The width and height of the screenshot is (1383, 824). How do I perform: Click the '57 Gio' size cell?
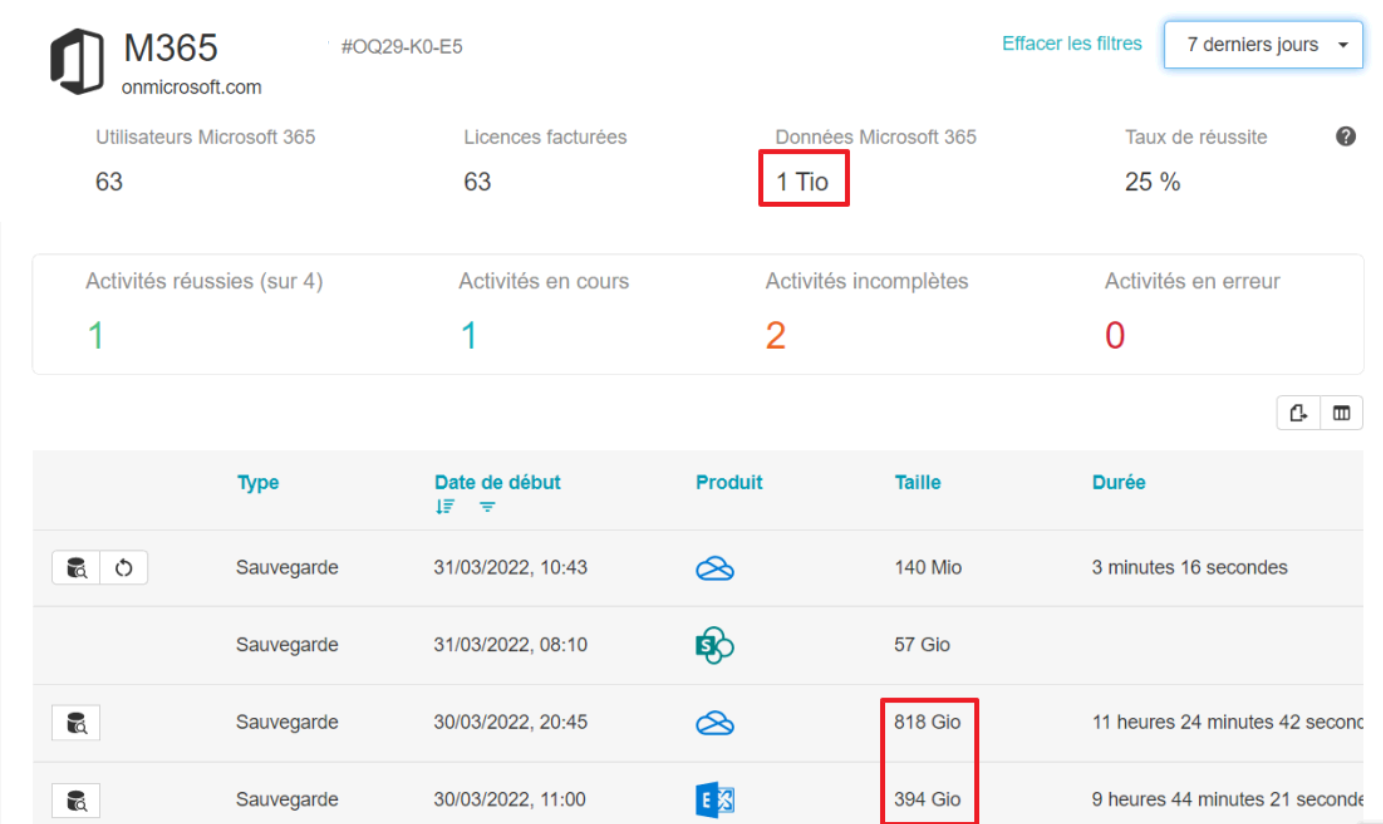922,645
